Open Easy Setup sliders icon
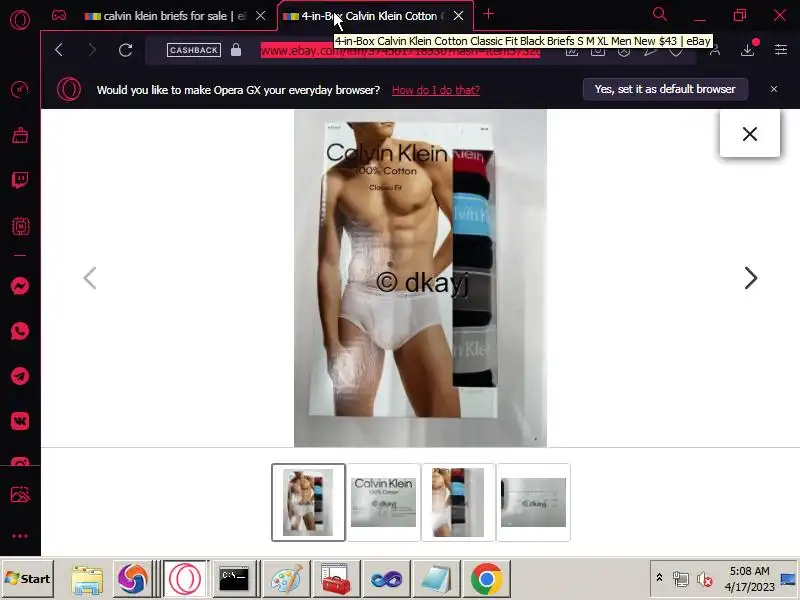Screen dimensions: 800x600 click(781, 49)
